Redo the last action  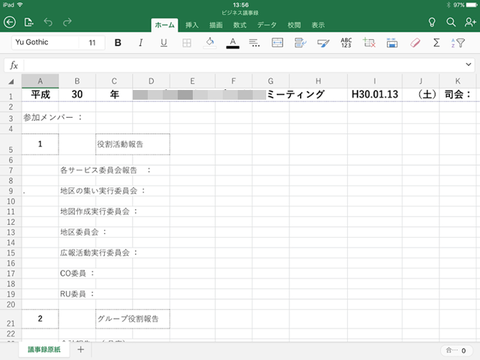(x=67, y=22)
